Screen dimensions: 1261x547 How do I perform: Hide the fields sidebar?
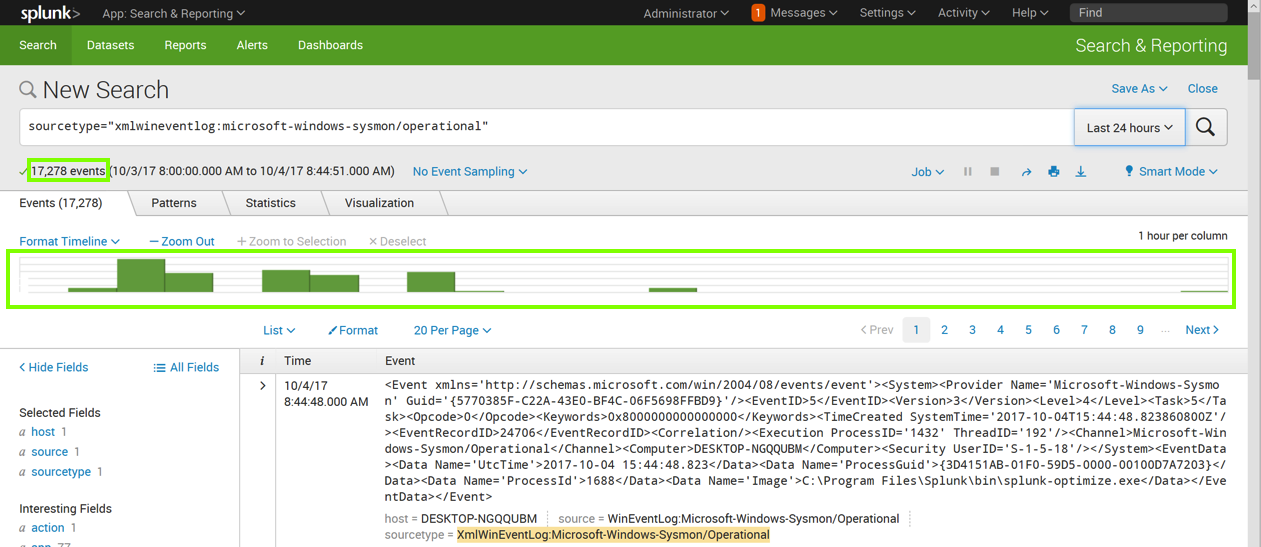click(54, 367)
